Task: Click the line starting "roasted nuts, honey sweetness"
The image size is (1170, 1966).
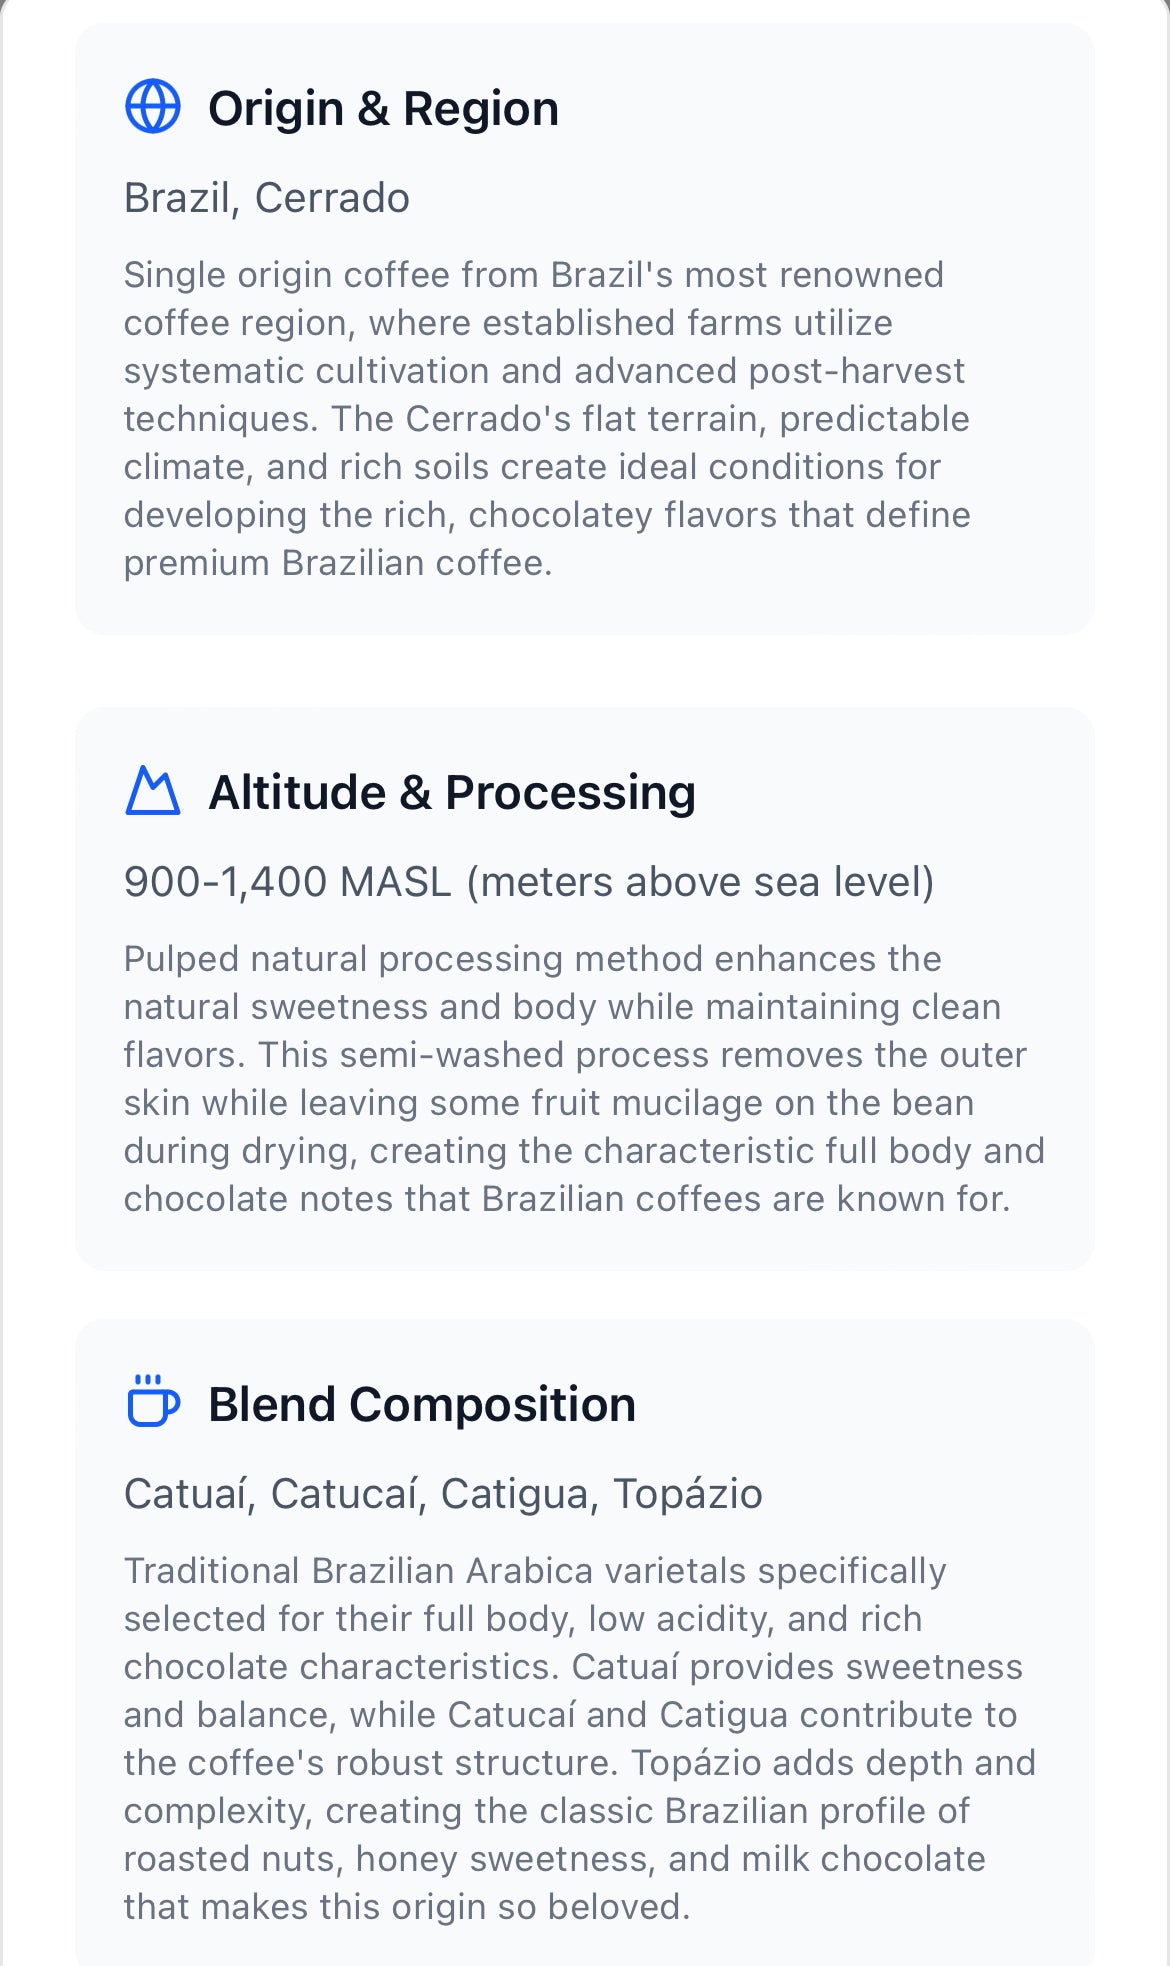Action: tap(554, 1859)
